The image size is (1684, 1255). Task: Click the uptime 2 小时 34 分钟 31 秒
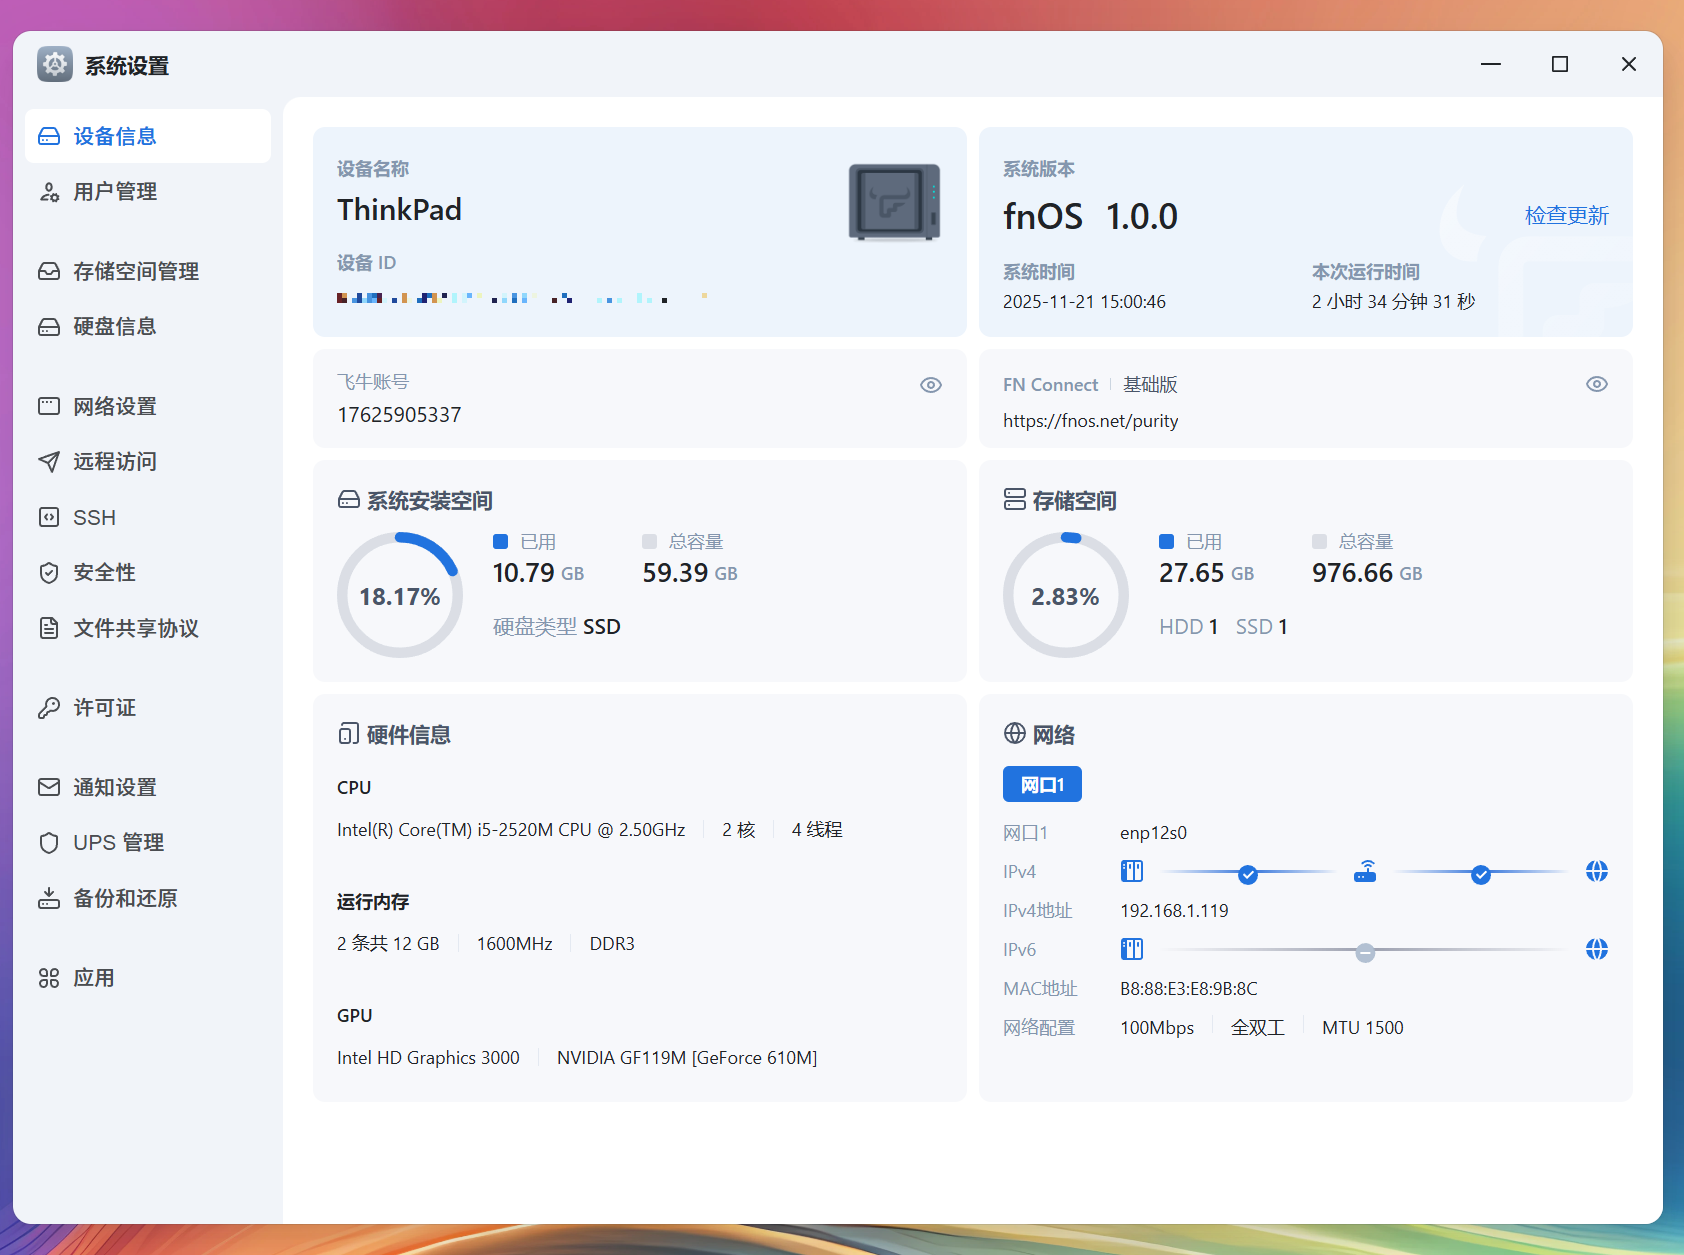[1393, 302]
